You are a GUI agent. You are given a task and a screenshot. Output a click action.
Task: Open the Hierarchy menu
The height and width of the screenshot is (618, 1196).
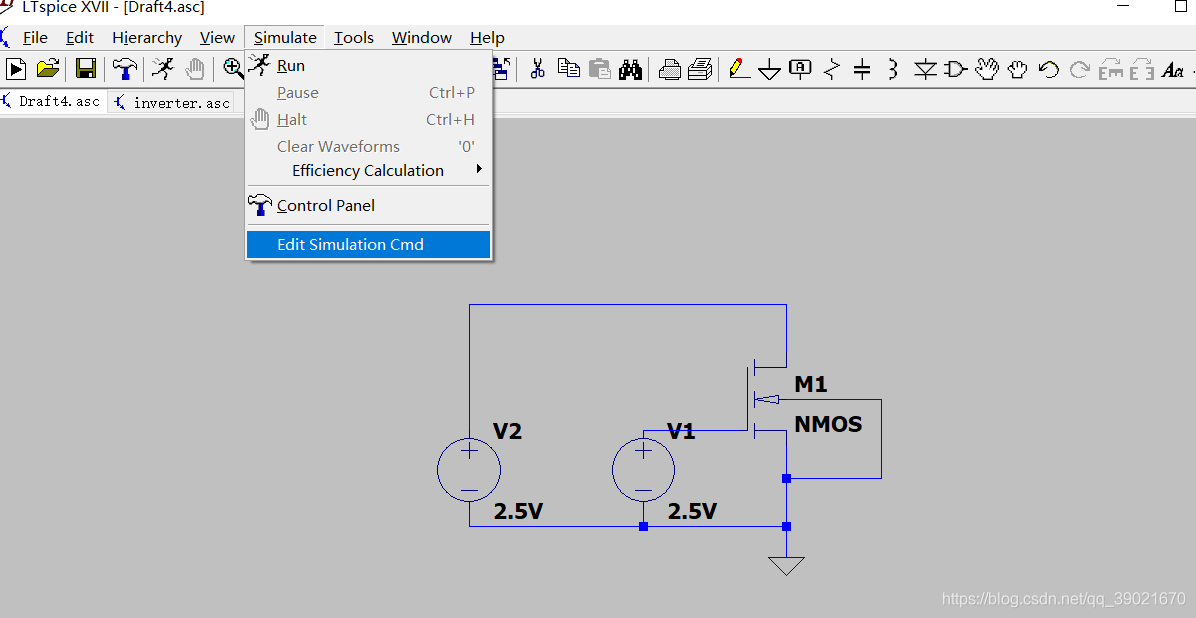point(146,37)
